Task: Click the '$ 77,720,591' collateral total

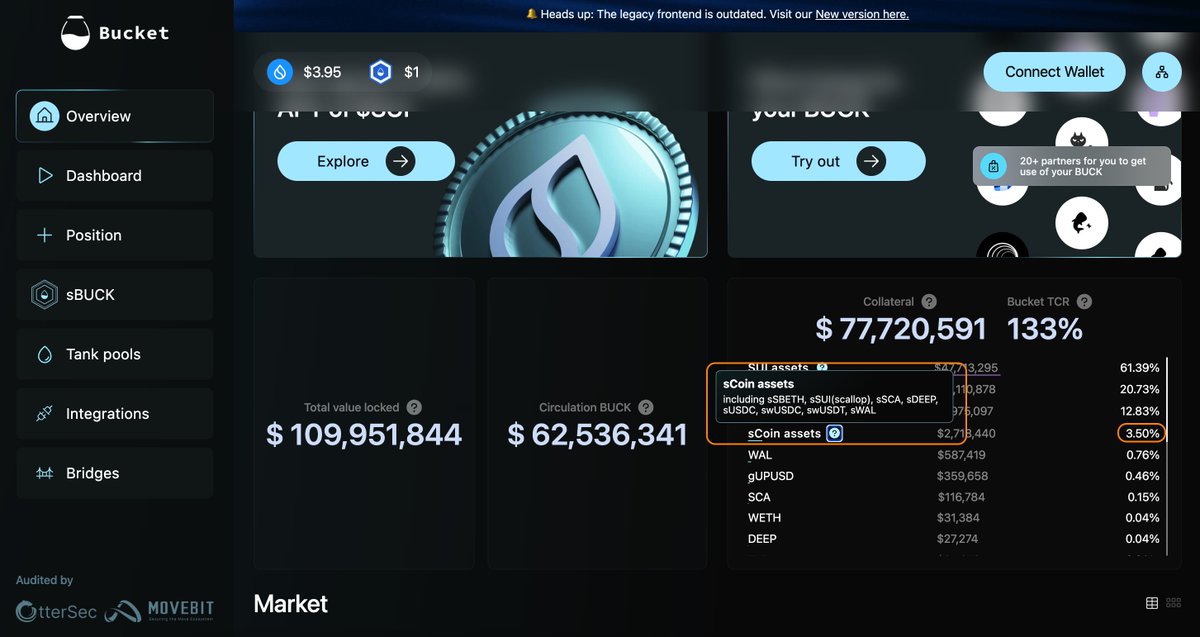Action: pyautogui.click(x=901, y=328)
